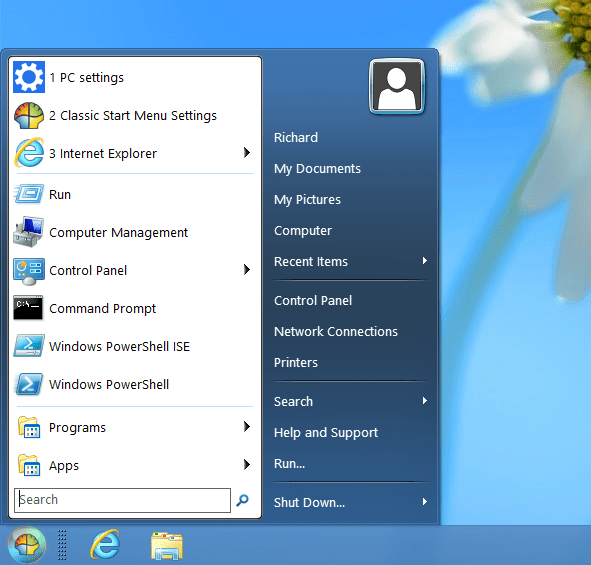Open the Richard user folder
The image size is (591, 565).
tap(296, 138)
